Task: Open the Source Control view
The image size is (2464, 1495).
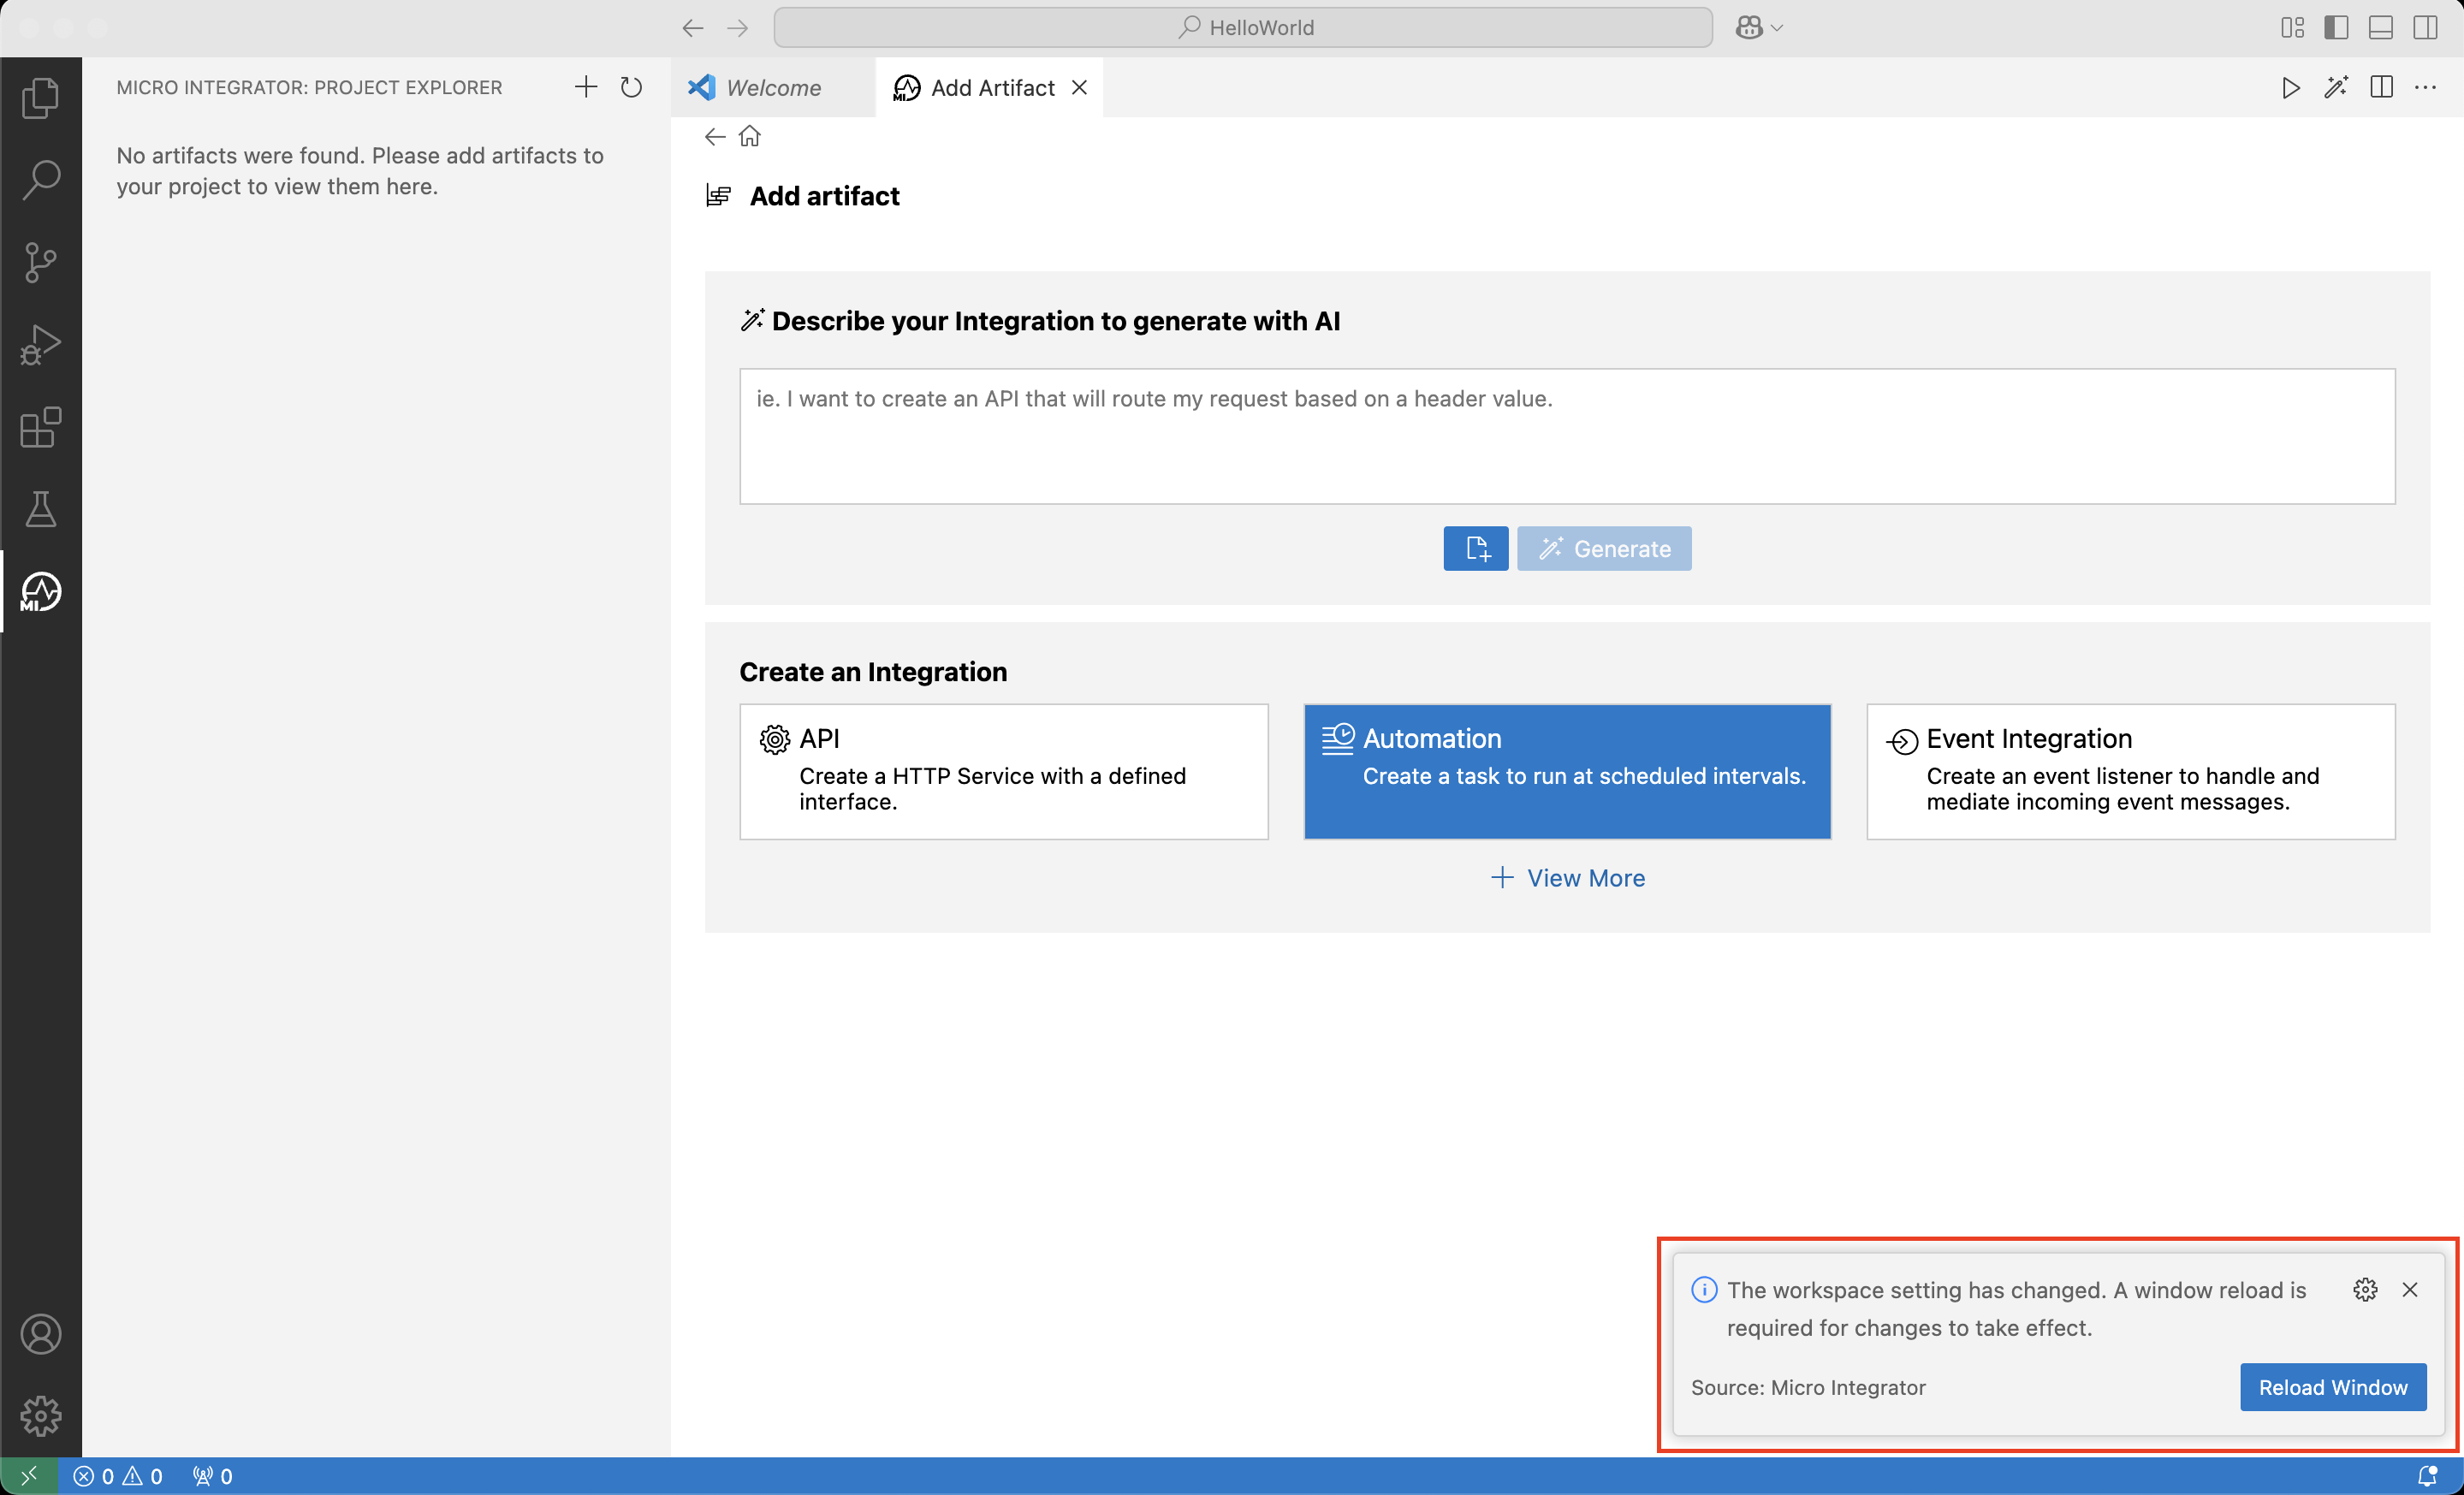Action: 40,262
